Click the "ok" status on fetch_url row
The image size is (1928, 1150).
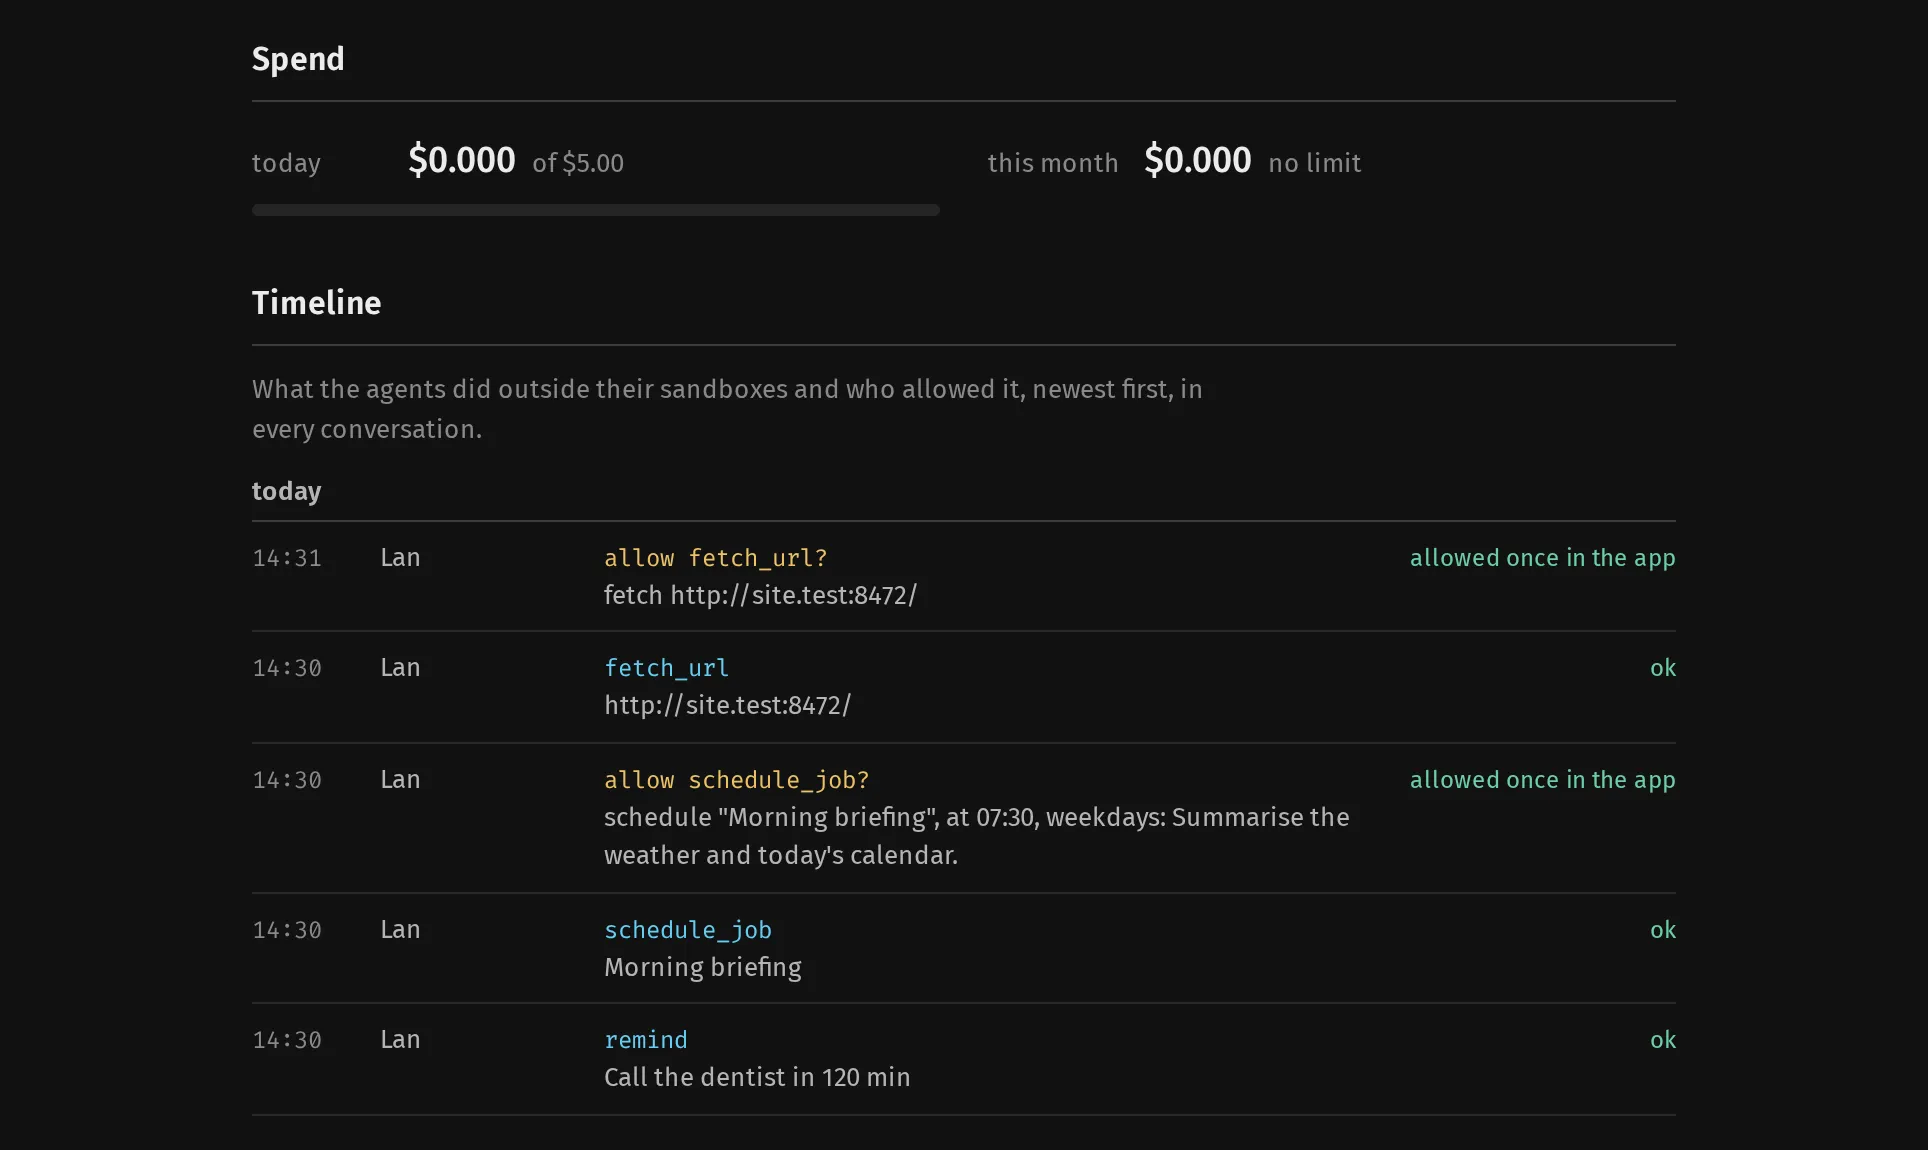click(1663, 668)
